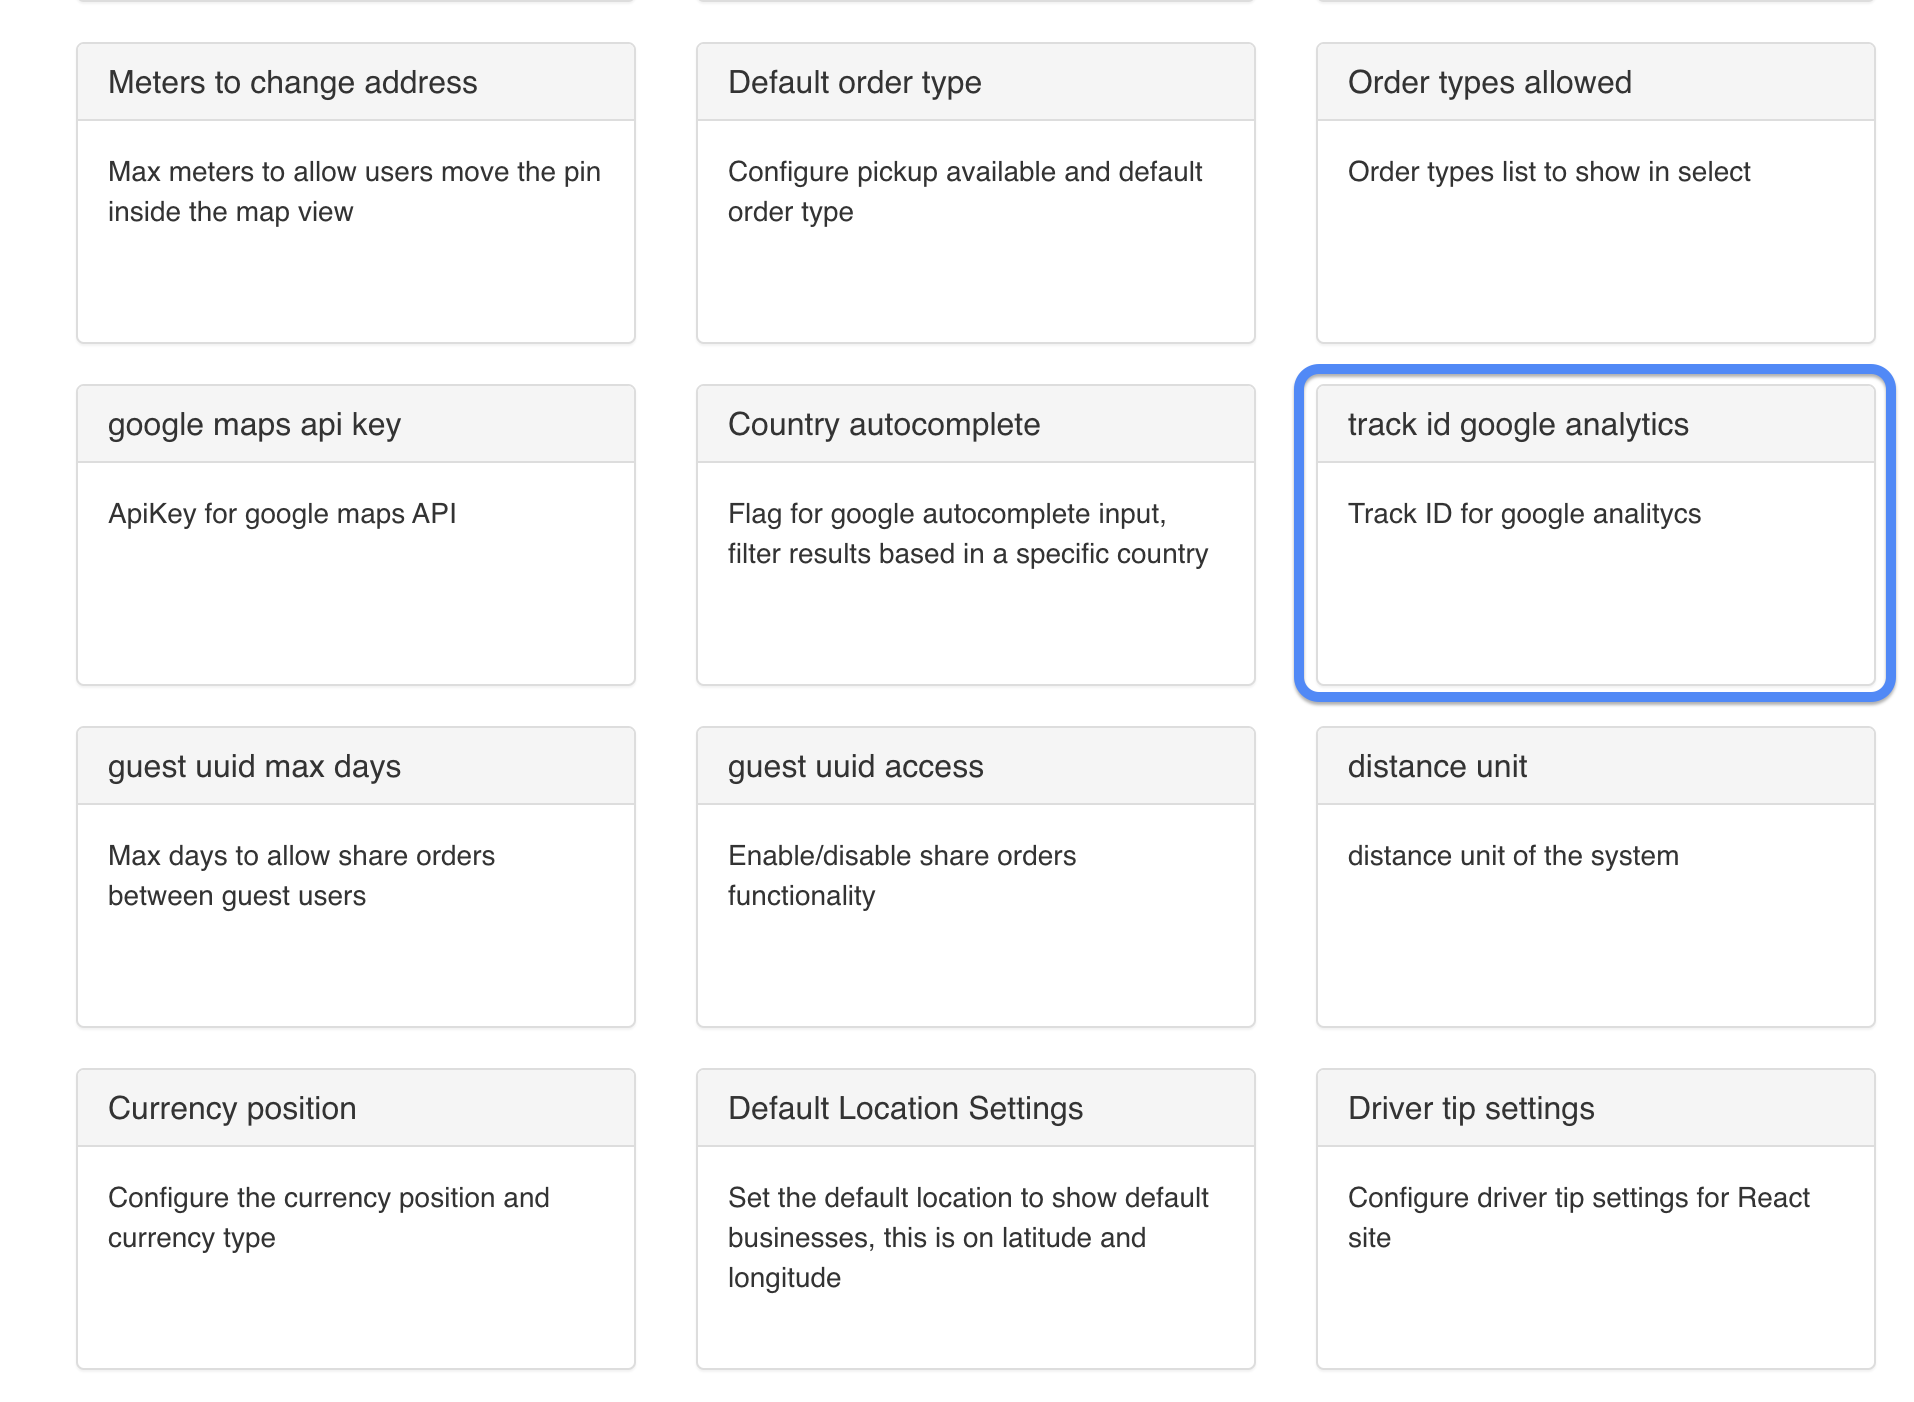Image resolution: width=1914 pixels, height=1402 pixels.
Task: Click text 'Max meters to allow users move the pin'
Action: pos(354,172)
